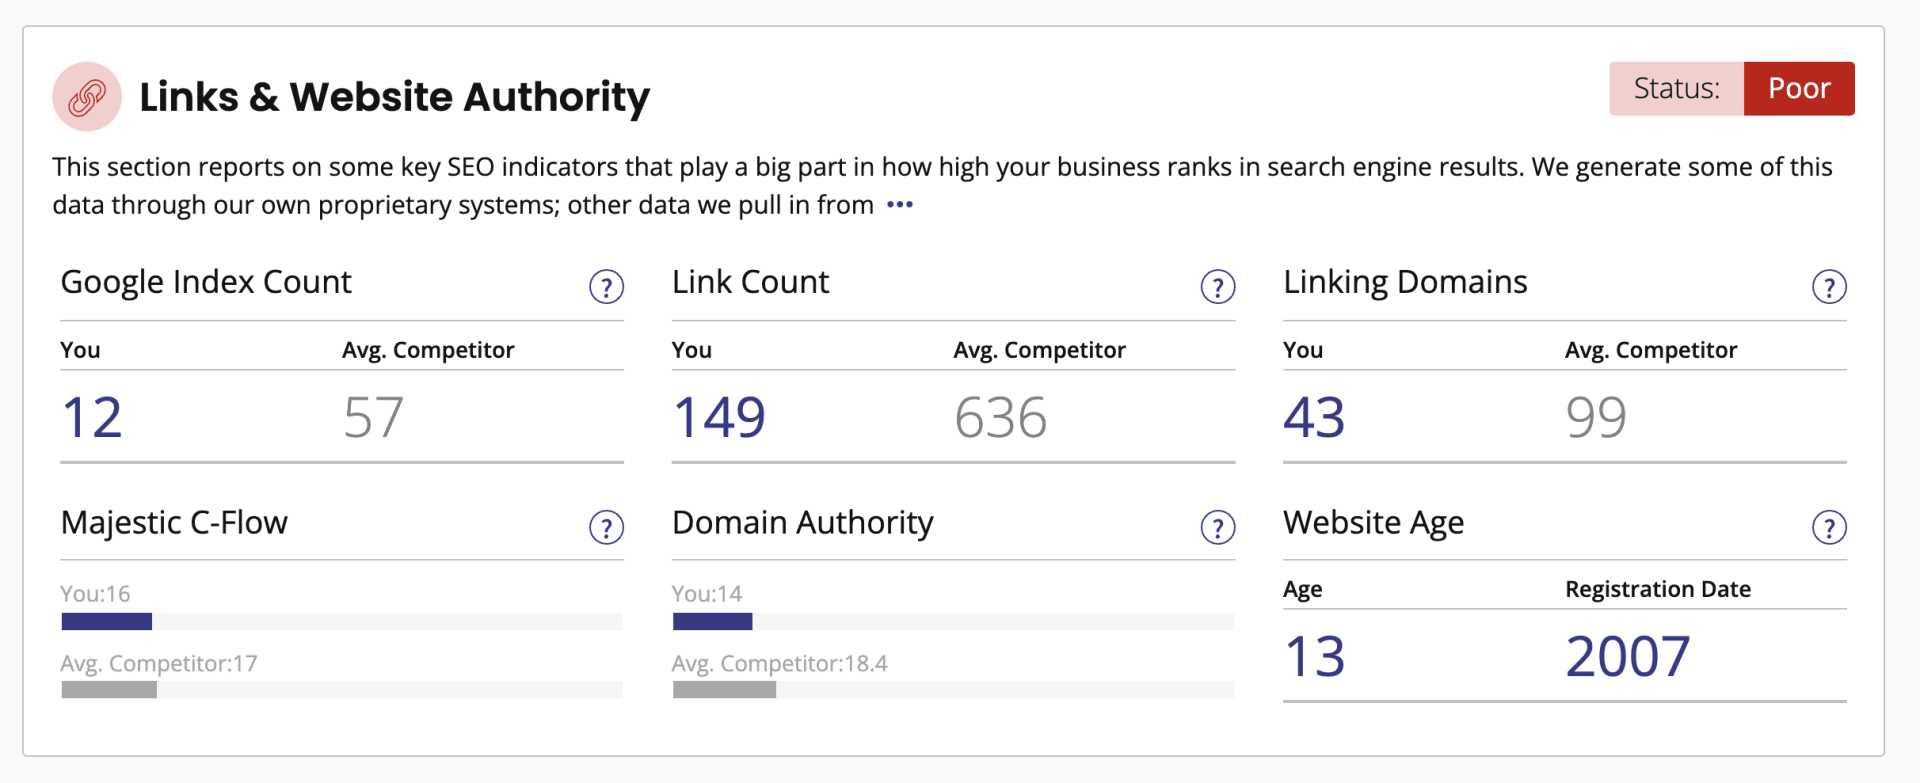Click the registration date 2007
Viewport: 1920px width, 783px height.
pyautogui.click(x=1628, y=657)
